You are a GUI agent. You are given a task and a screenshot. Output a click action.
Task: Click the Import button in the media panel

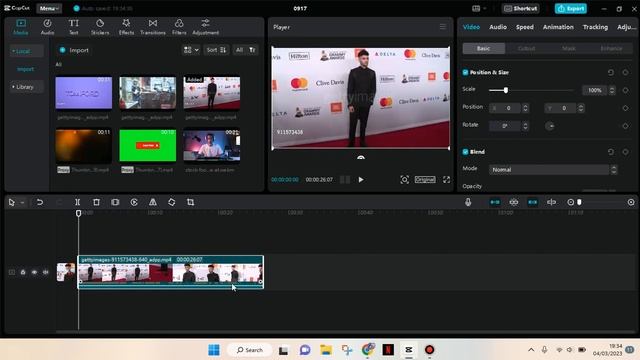coord(74,50)
